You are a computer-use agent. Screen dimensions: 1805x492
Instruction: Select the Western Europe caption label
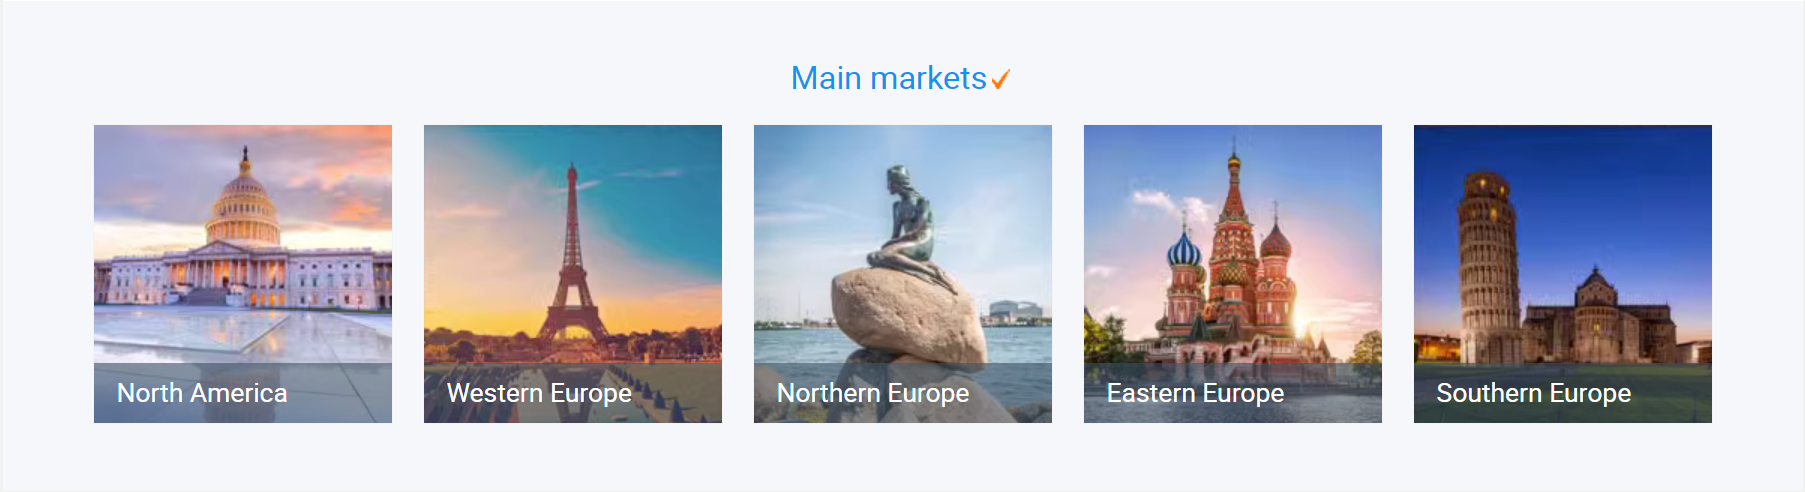click(539, 393)
